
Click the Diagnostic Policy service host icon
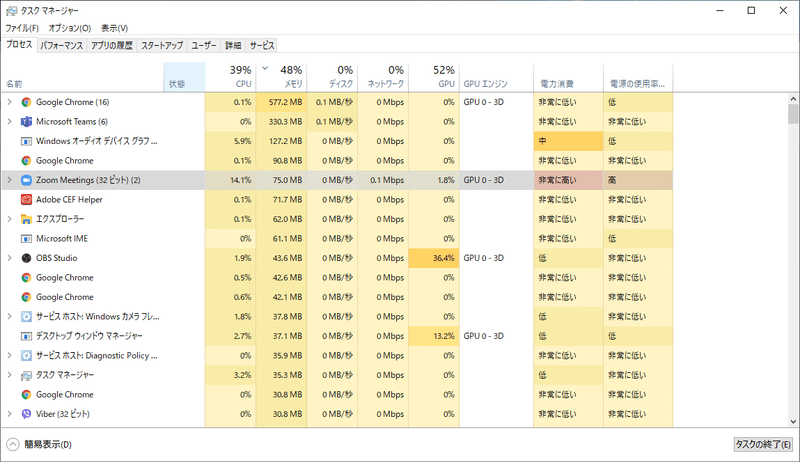26,355
